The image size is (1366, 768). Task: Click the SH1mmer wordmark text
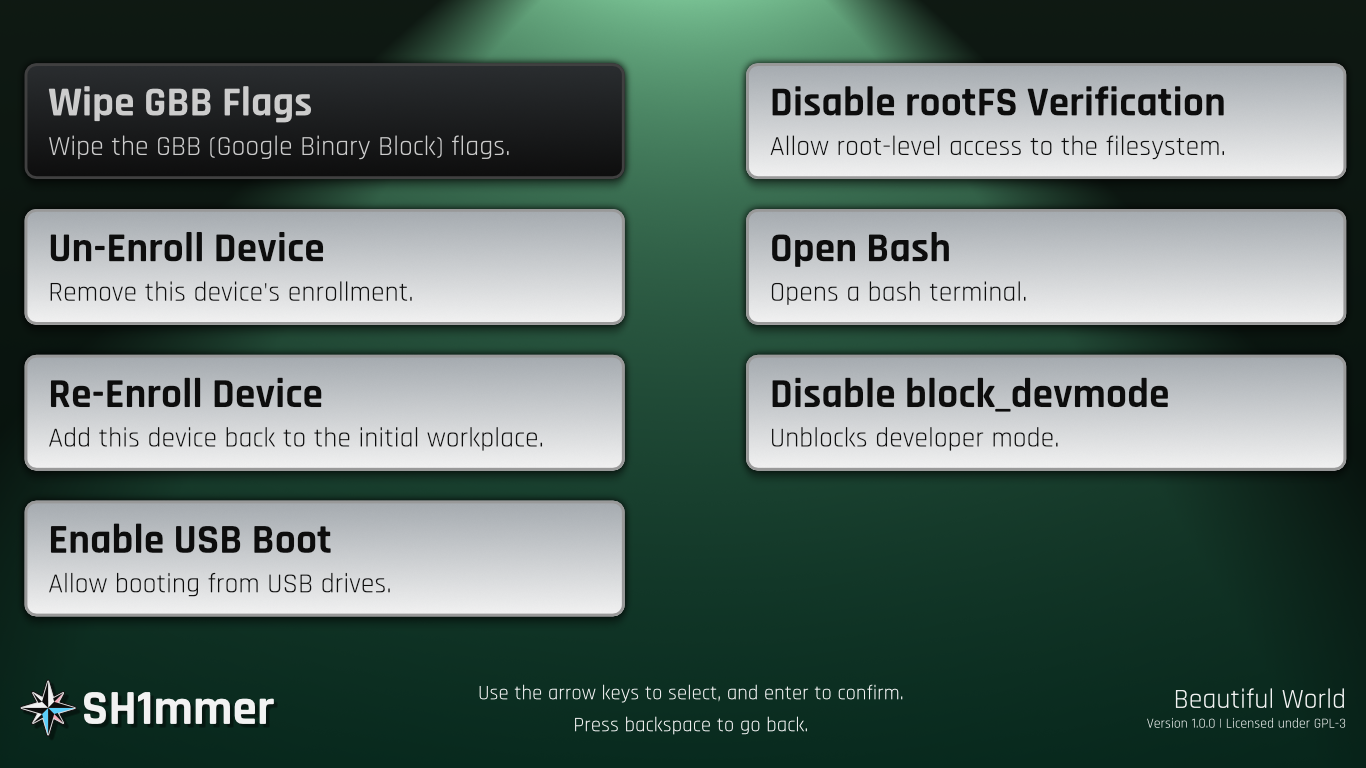pyautogui.click(x=178, y=709)
